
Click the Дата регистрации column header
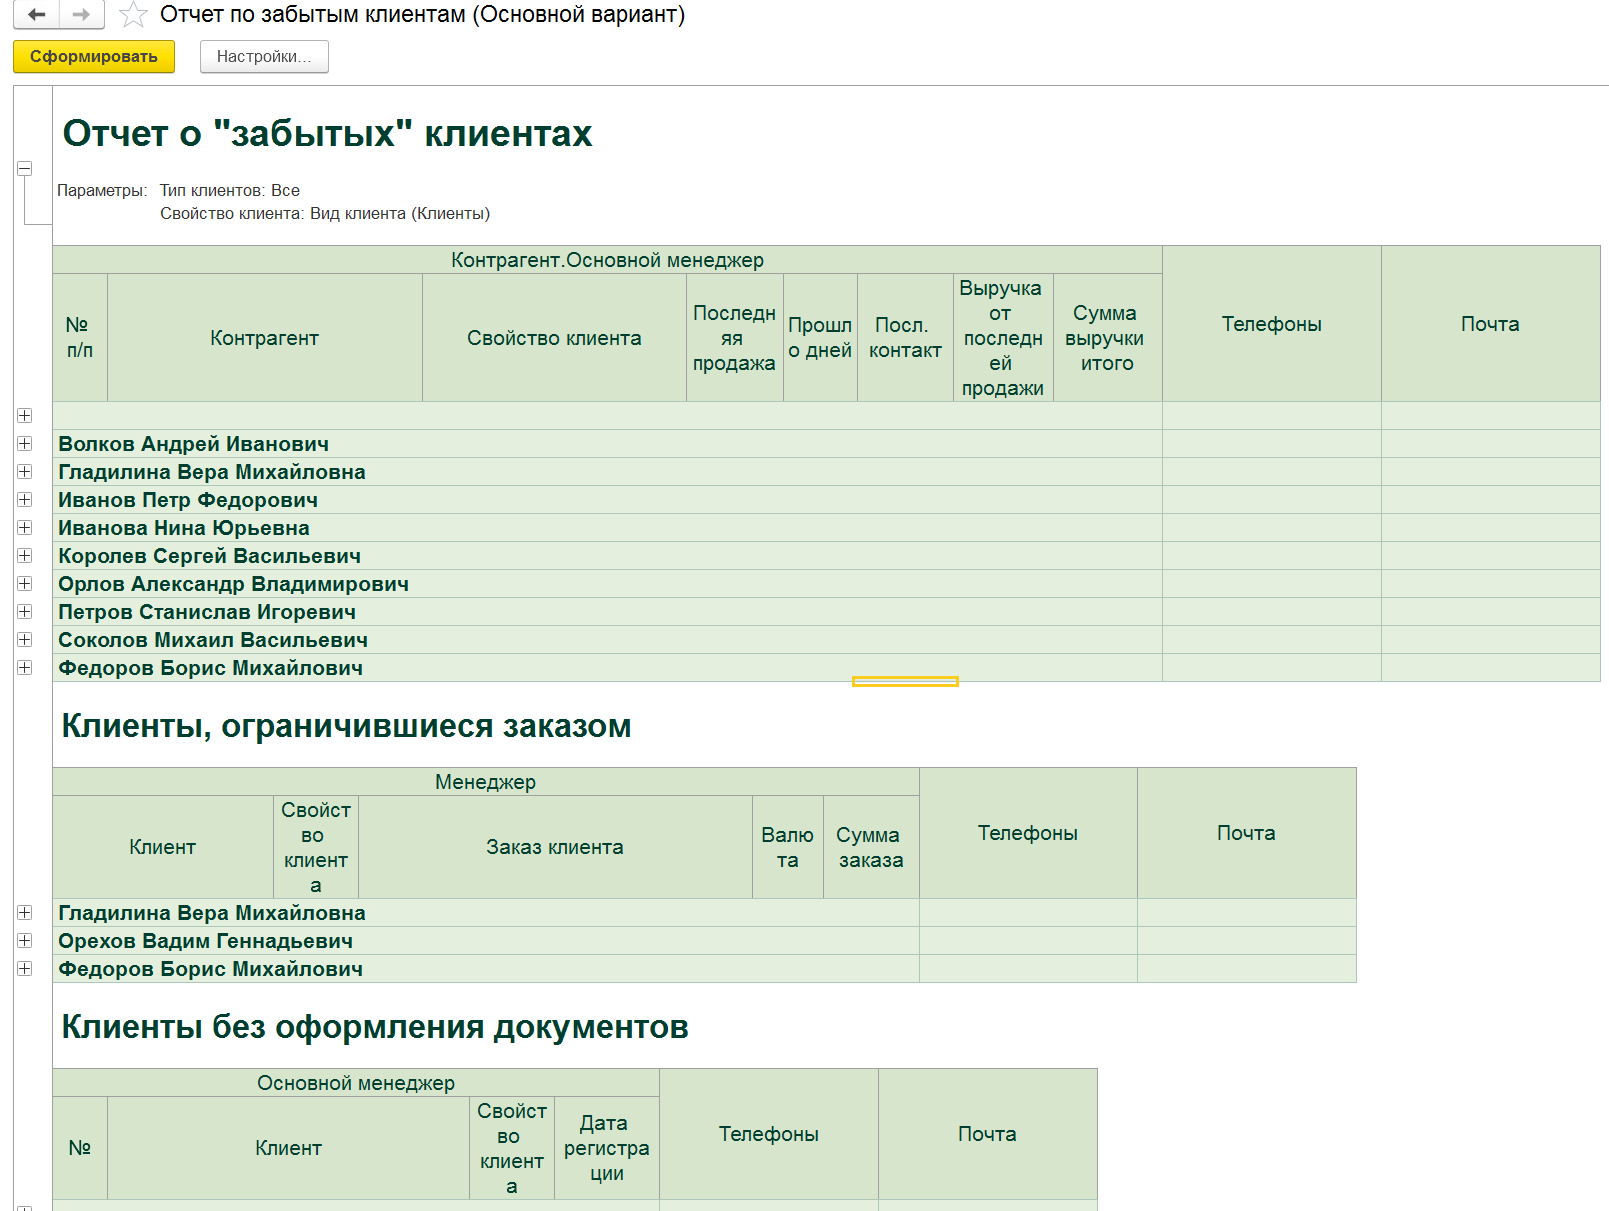tap(607, 1148)
